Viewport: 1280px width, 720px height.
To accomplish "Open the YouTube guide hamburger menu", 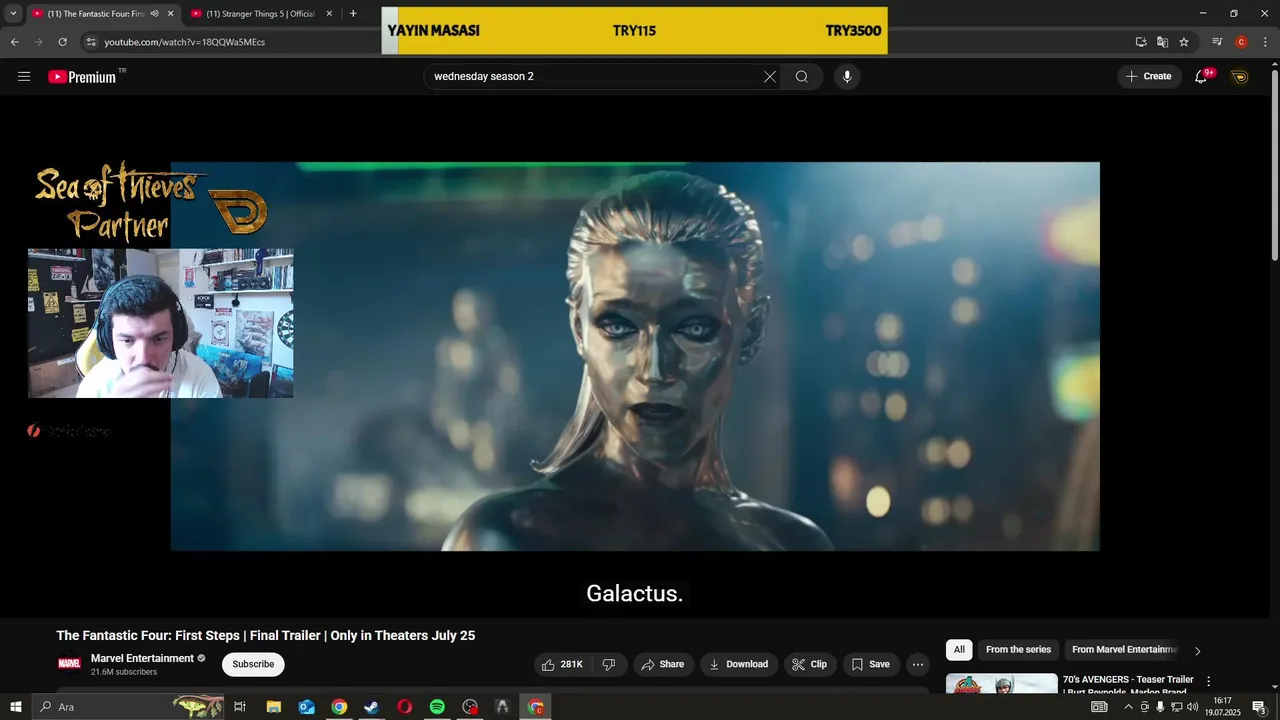I will click(24, 76).
